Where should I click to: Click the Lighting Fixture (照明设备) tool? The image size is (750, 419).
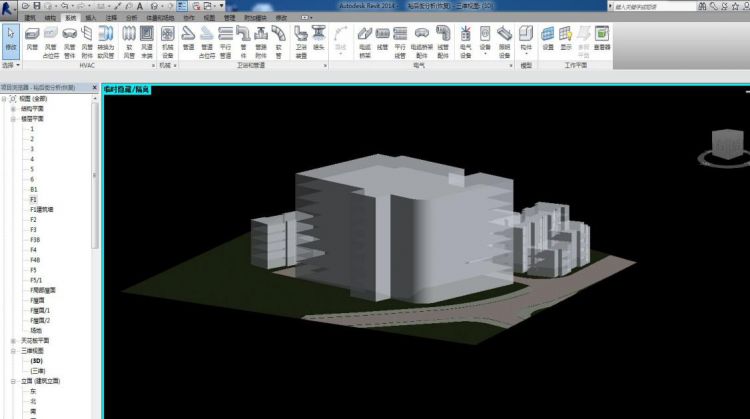click(x=505, y=42)
